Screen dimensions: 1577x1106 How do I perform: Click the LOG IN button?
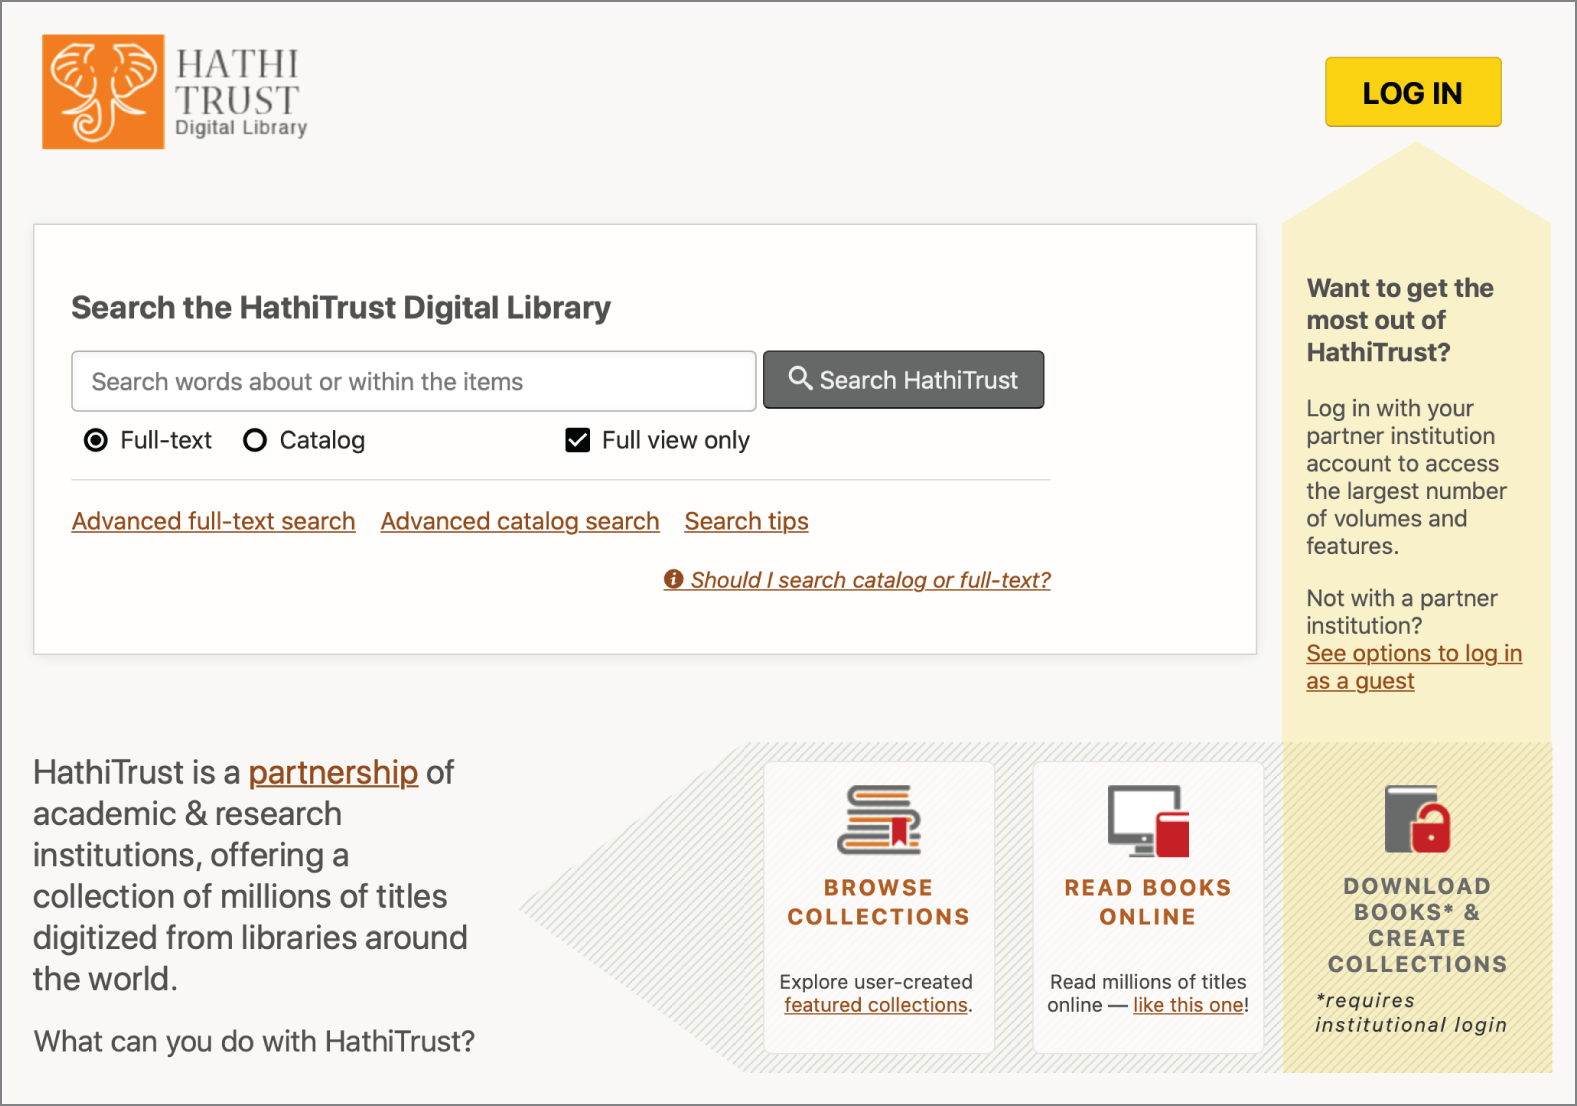[x=1413, y=92]
